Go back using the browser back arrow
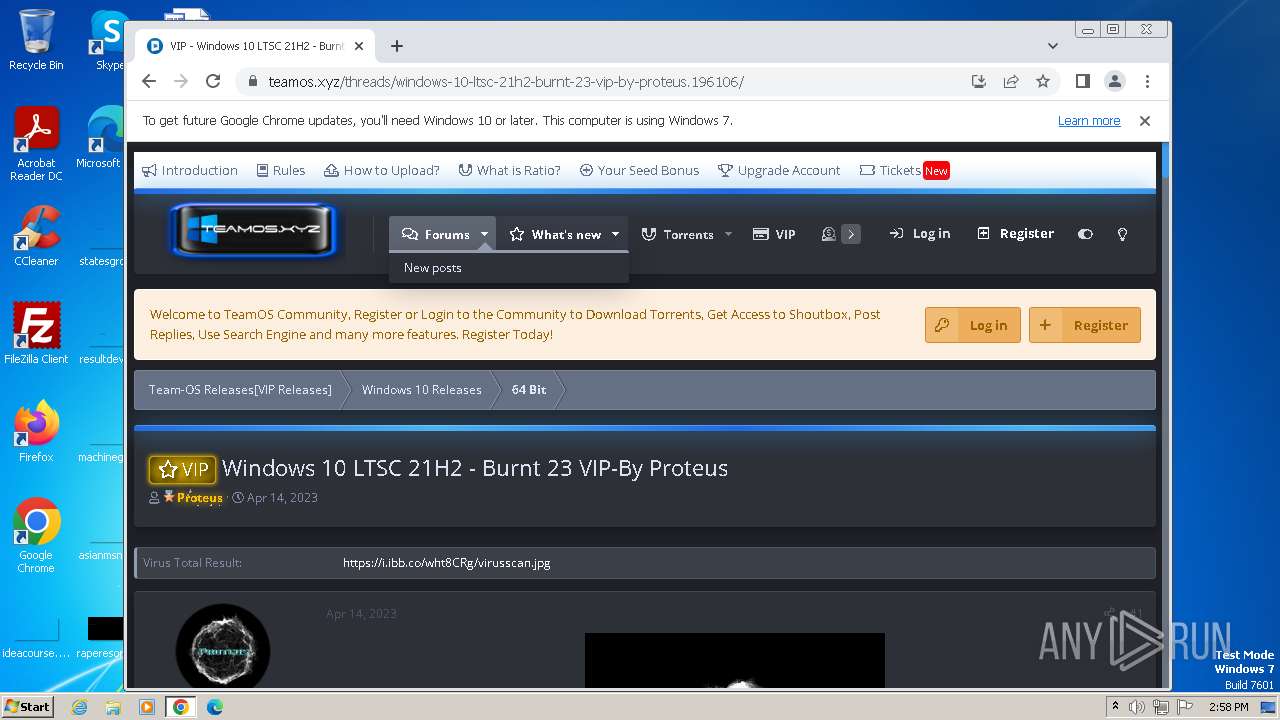The height and width of the screenshot is (720, 1280). [x=149, y=81]
